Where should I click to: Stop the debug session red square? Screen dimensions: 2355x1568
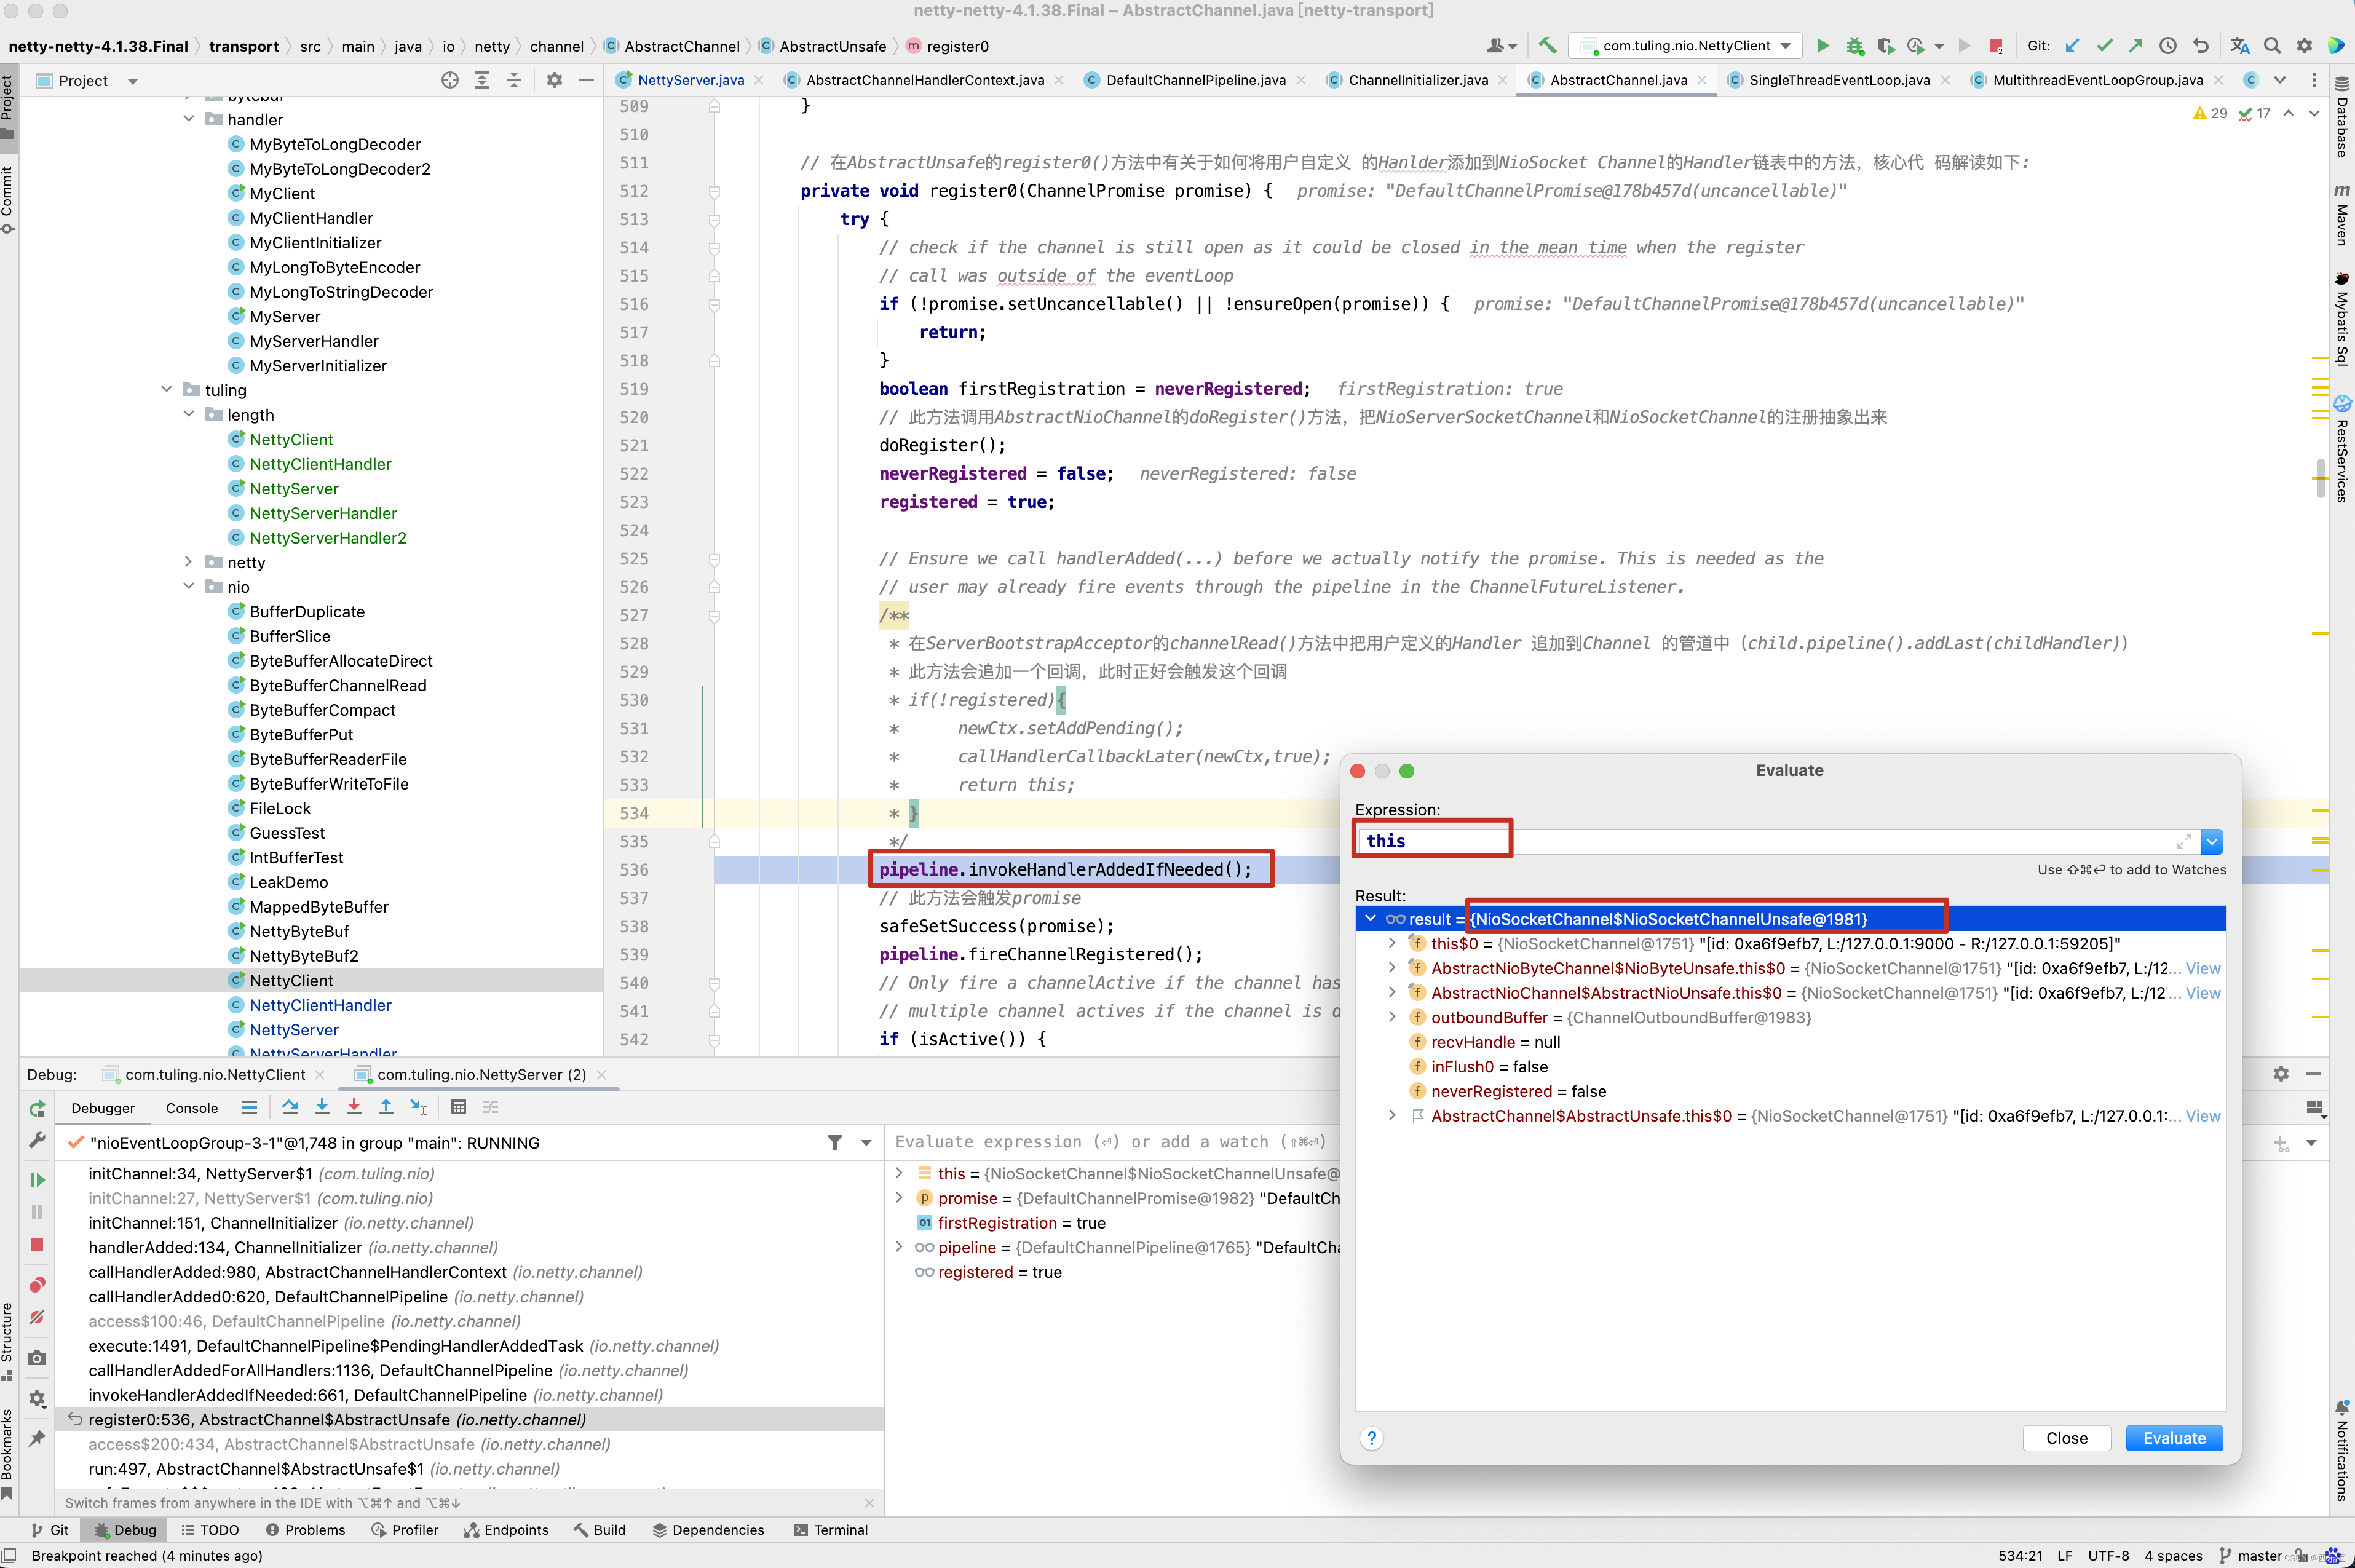point(37,1245)
